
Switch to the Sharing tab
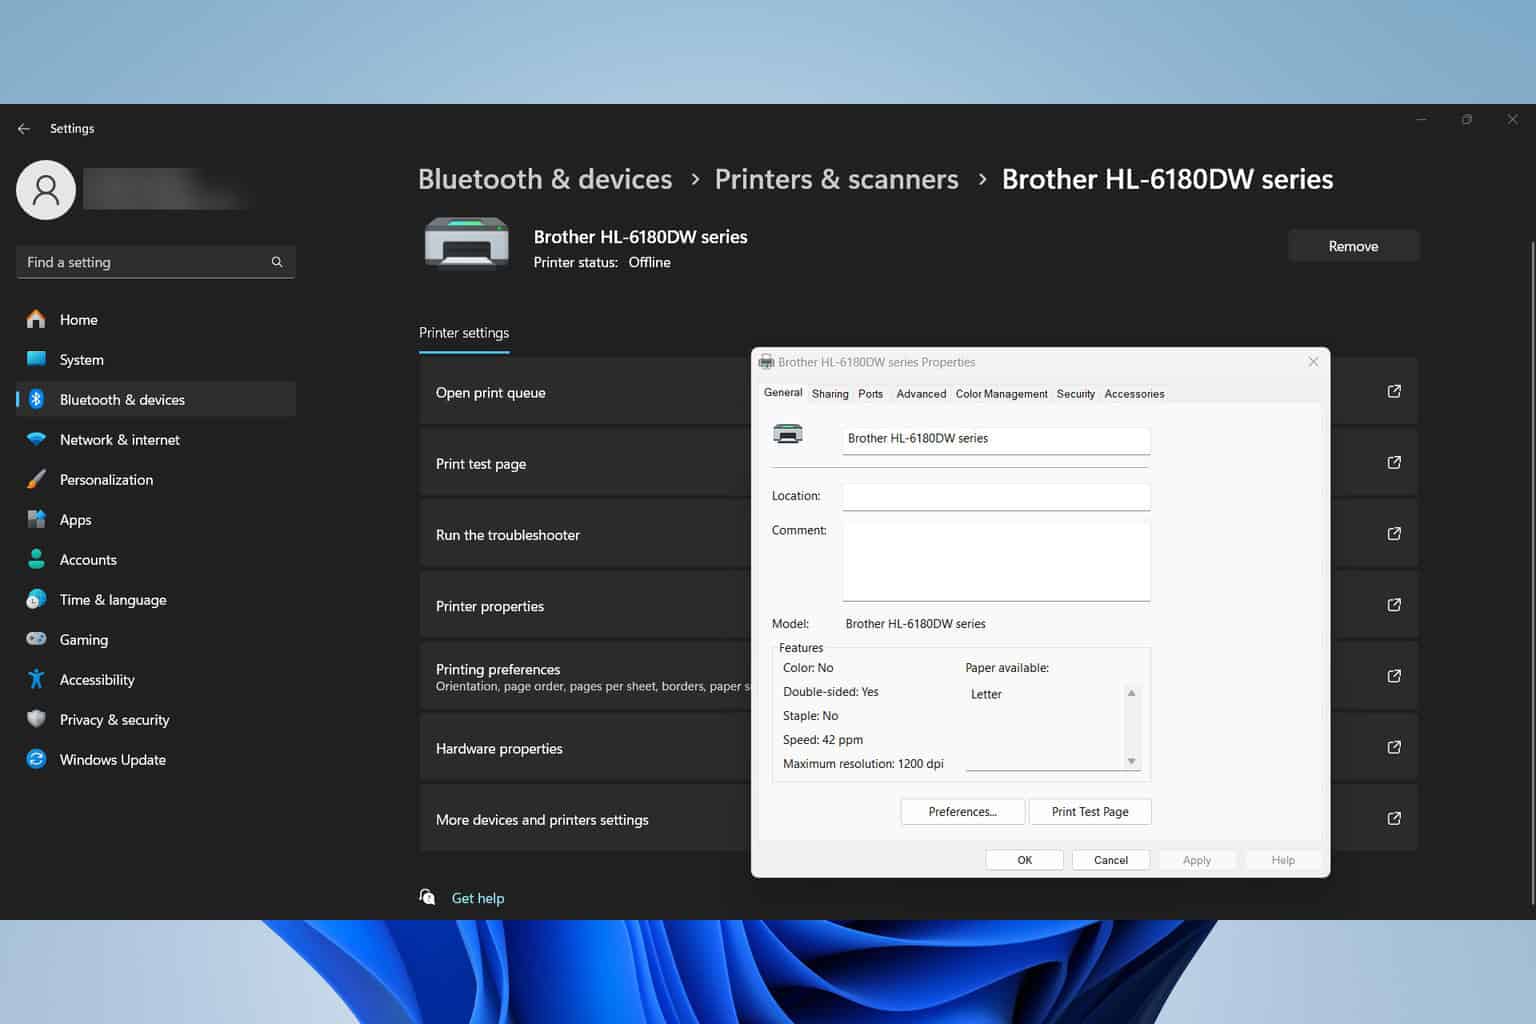830,394
